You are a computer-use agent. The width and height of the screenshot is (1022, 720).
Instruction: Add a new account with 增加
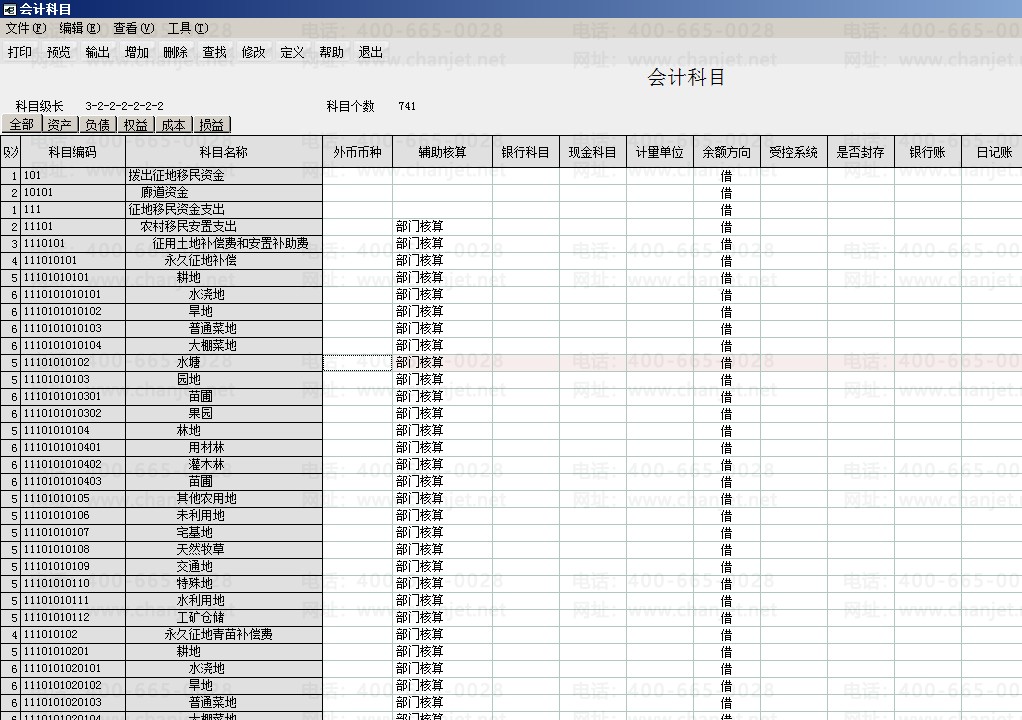137,52
